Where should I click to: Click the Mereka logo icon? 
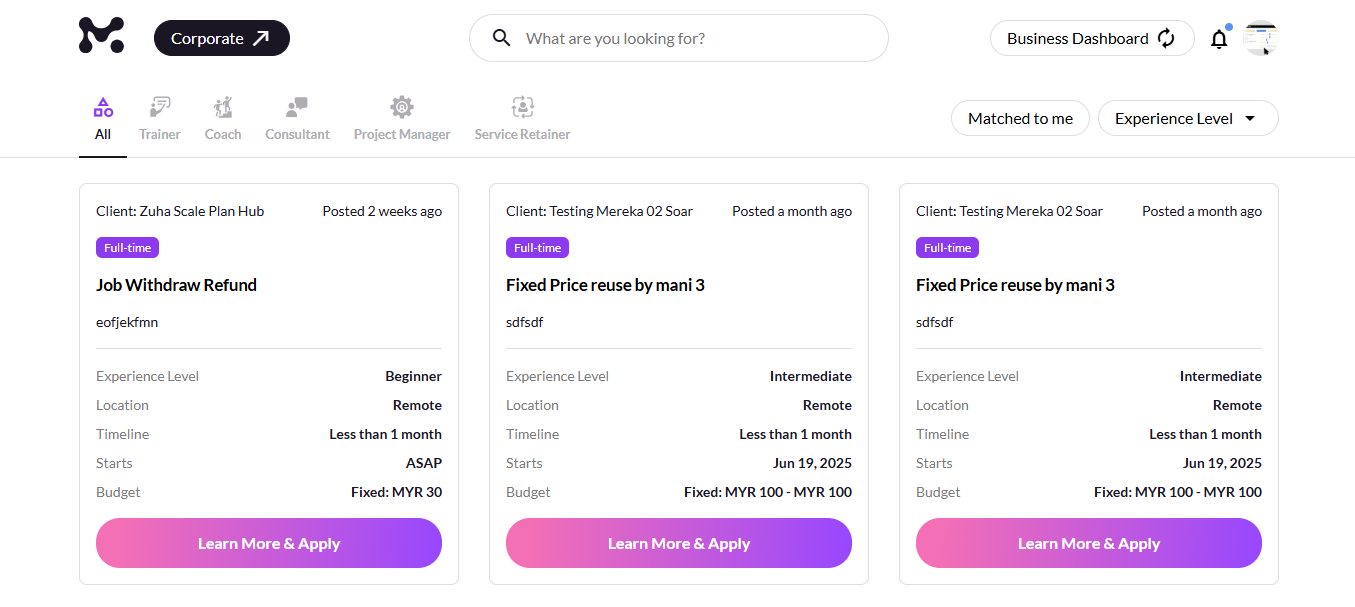[x=101, y=36]
